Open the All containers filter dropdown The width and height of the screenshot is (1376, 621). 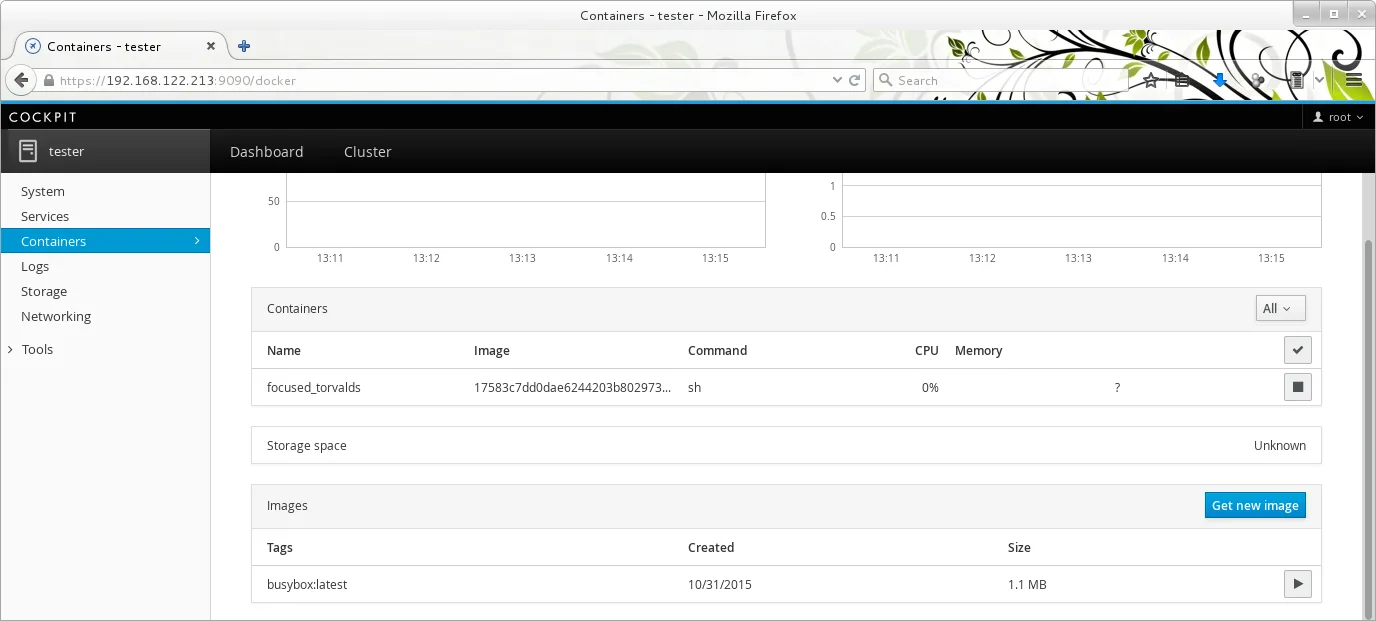tap(1280, 308)
